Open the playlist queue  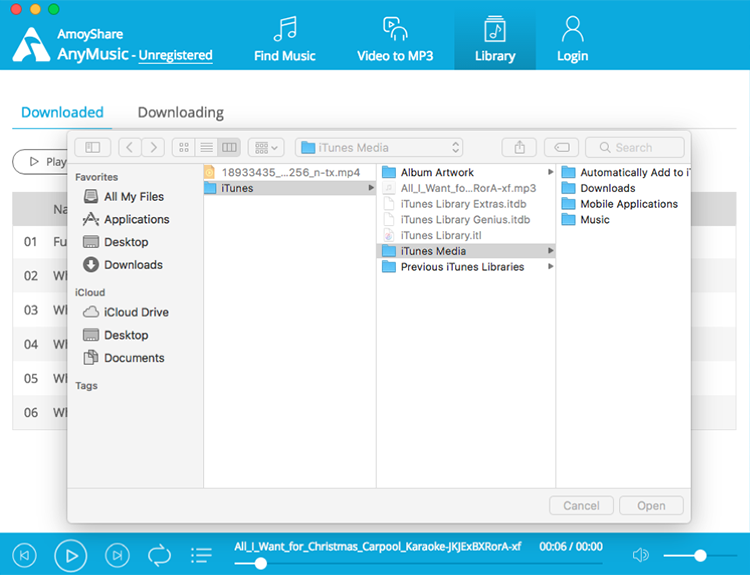(x=201, y=555)
